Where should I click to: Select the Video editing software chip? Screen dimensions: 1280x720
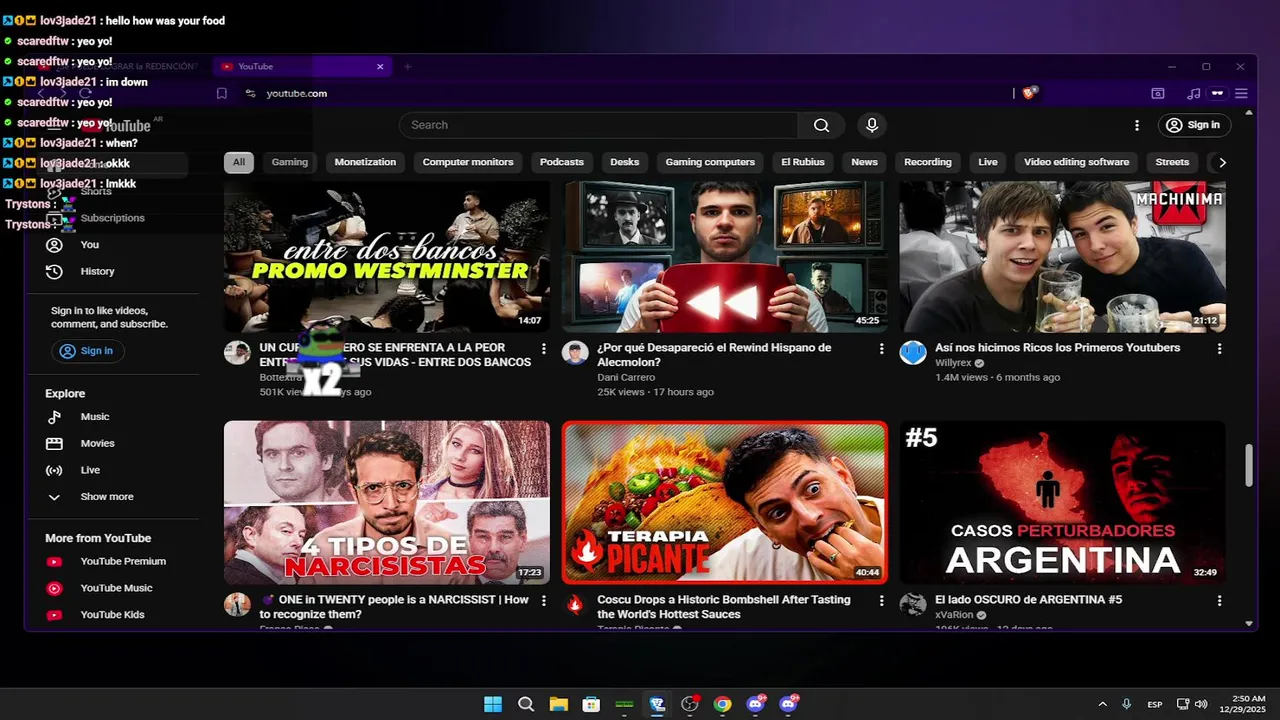1076,162
